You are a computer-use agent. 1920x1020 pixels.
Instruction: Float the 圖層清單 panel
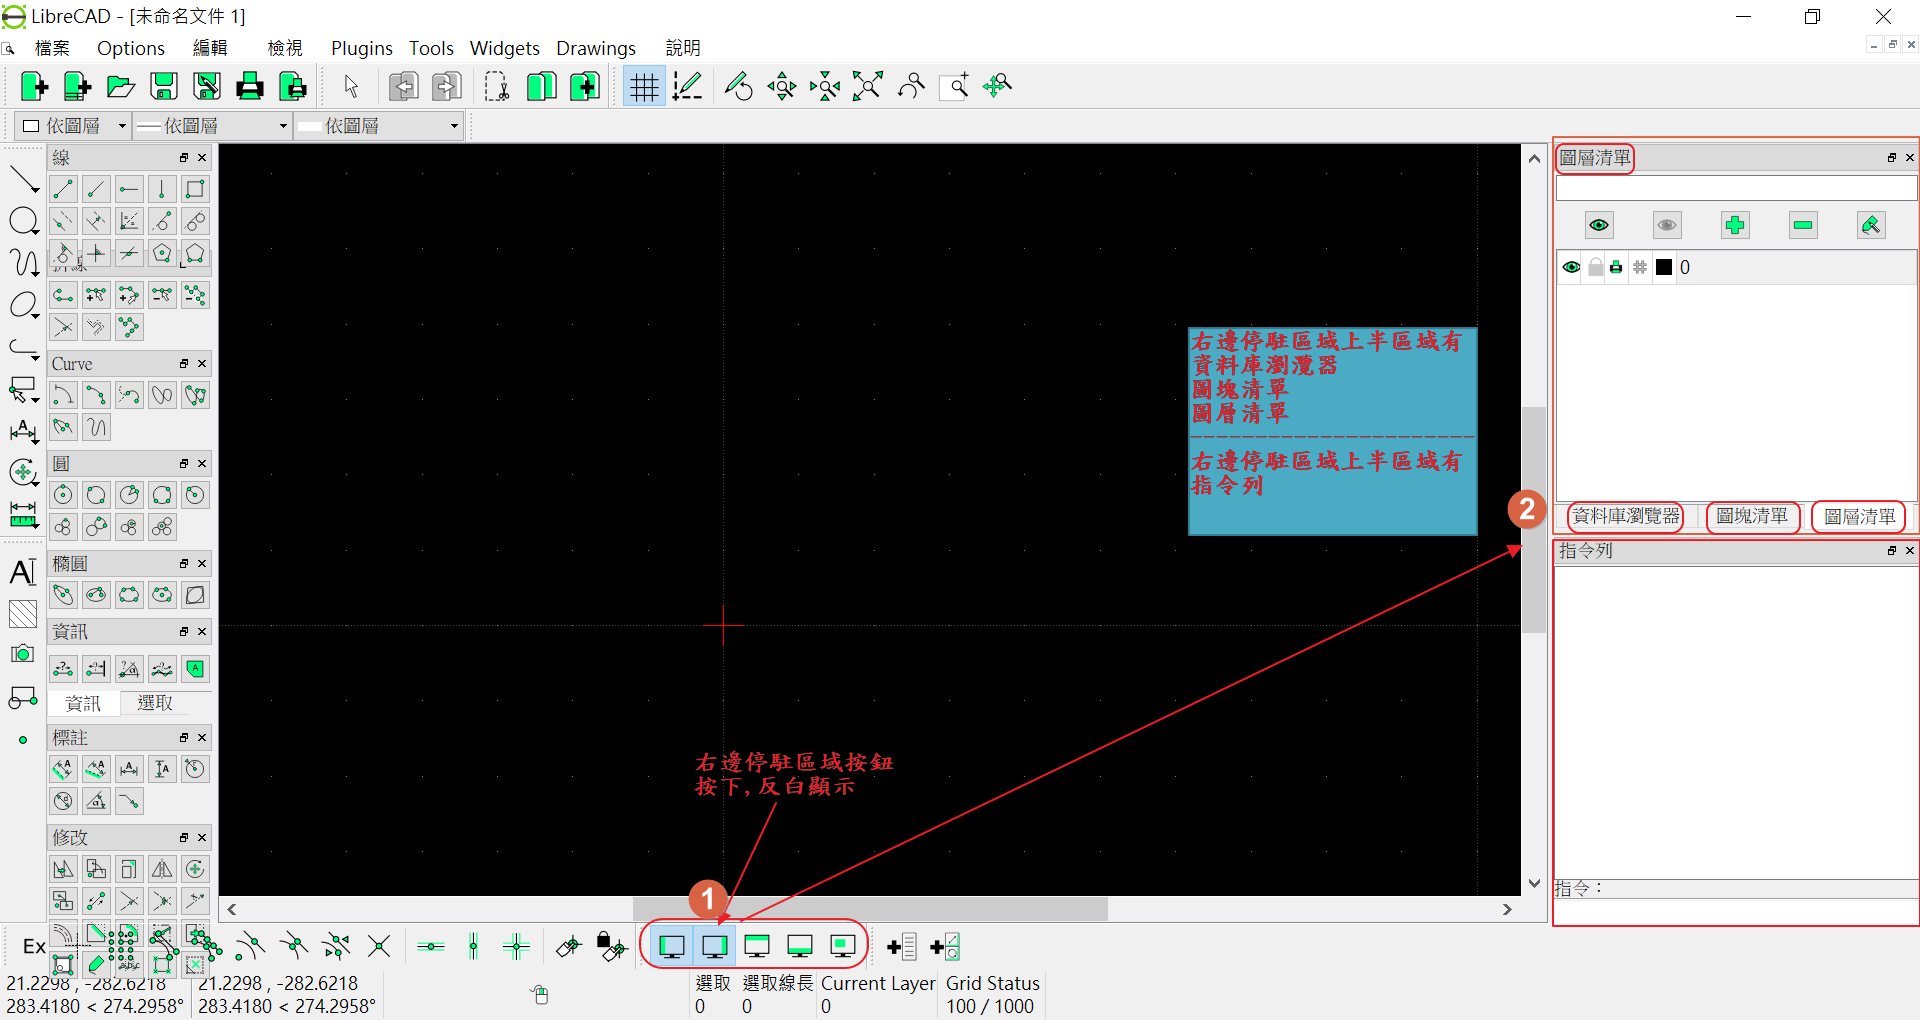coord(1892,158)
